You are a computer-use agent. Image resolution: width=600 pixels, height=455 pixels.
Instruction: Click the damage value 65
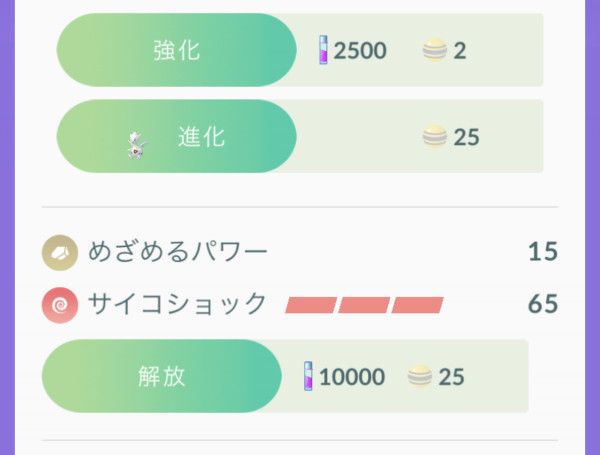click(543, 304)
